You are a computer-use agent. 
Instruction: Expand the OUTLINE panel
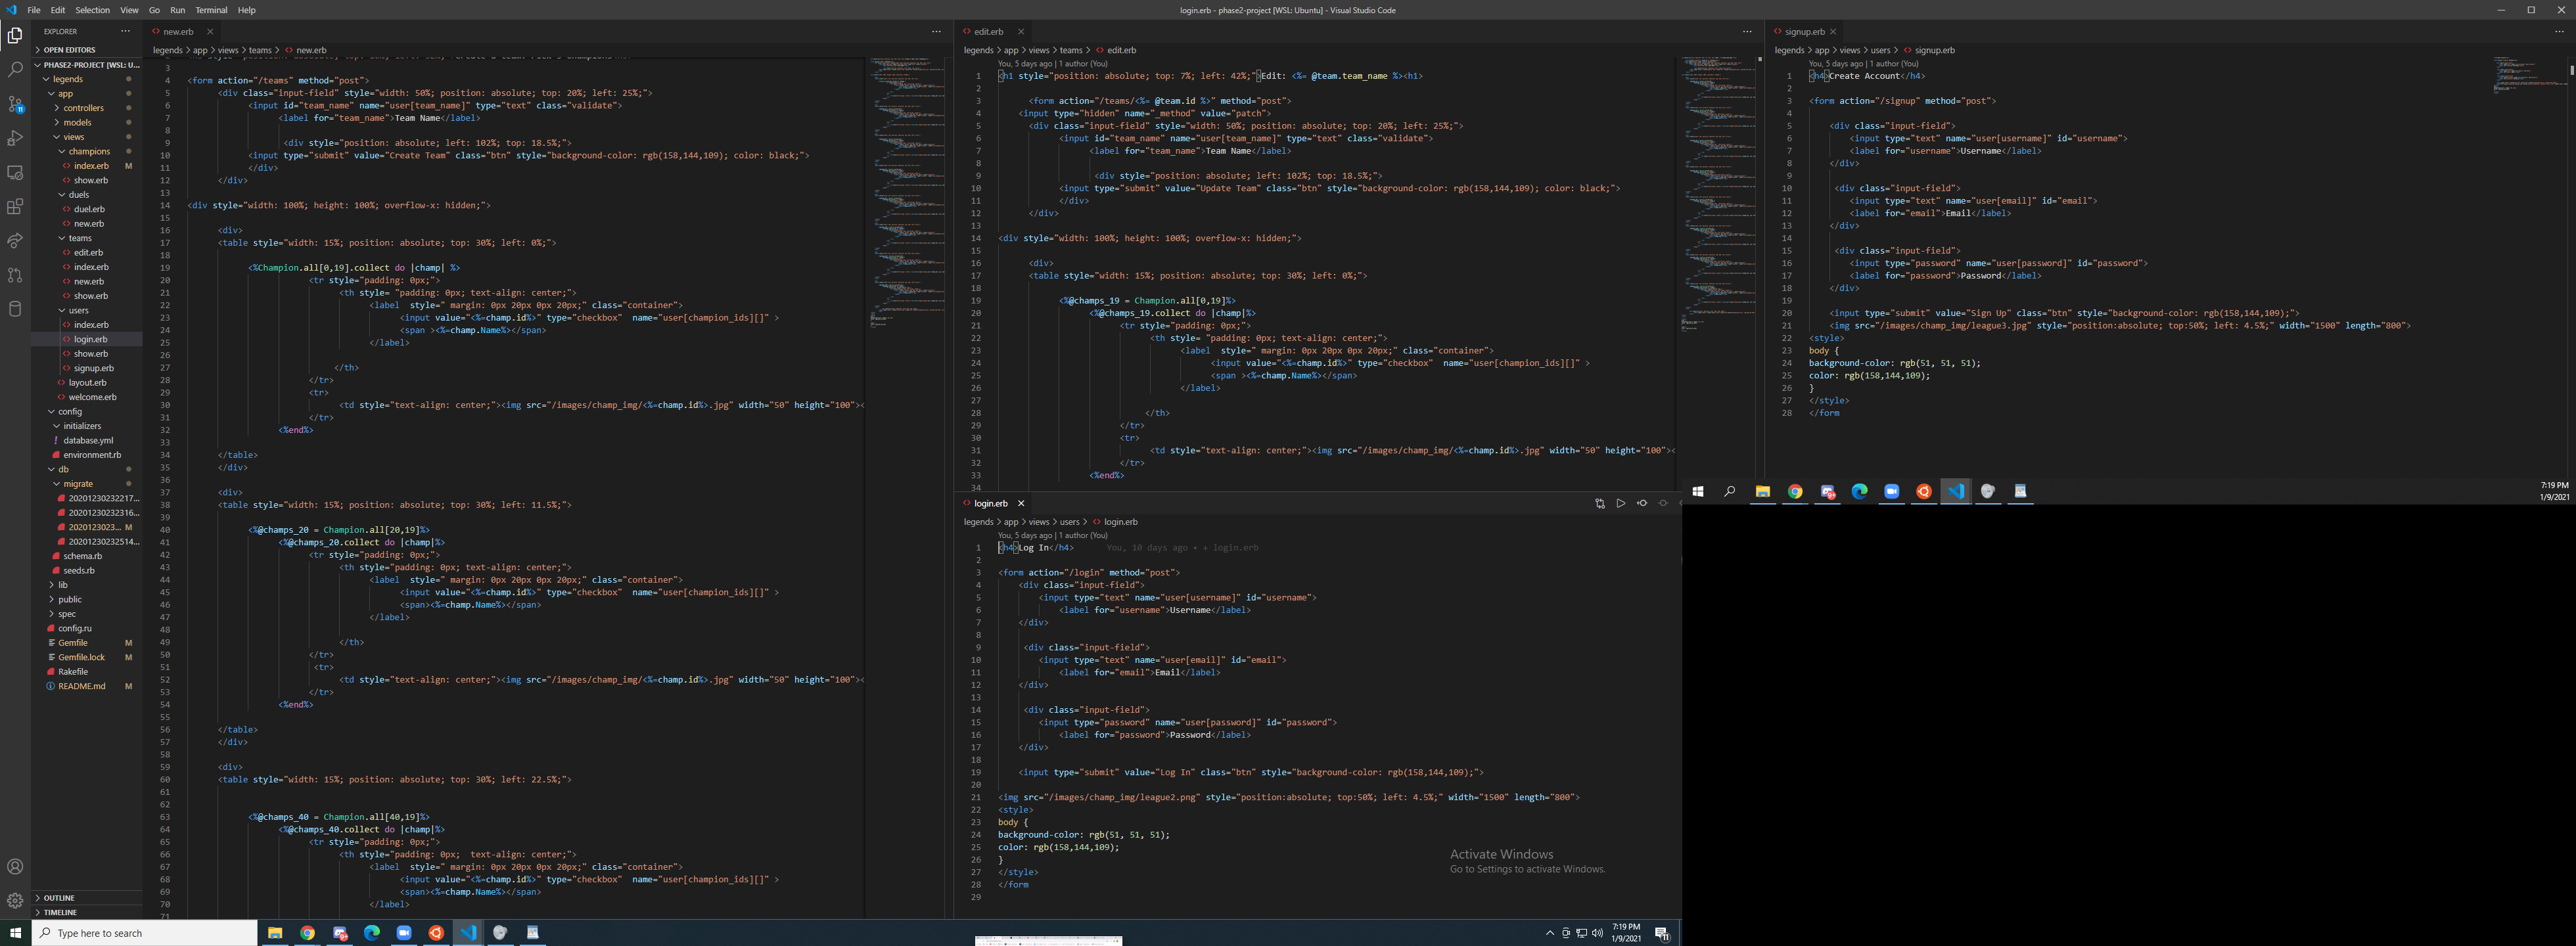59,898
